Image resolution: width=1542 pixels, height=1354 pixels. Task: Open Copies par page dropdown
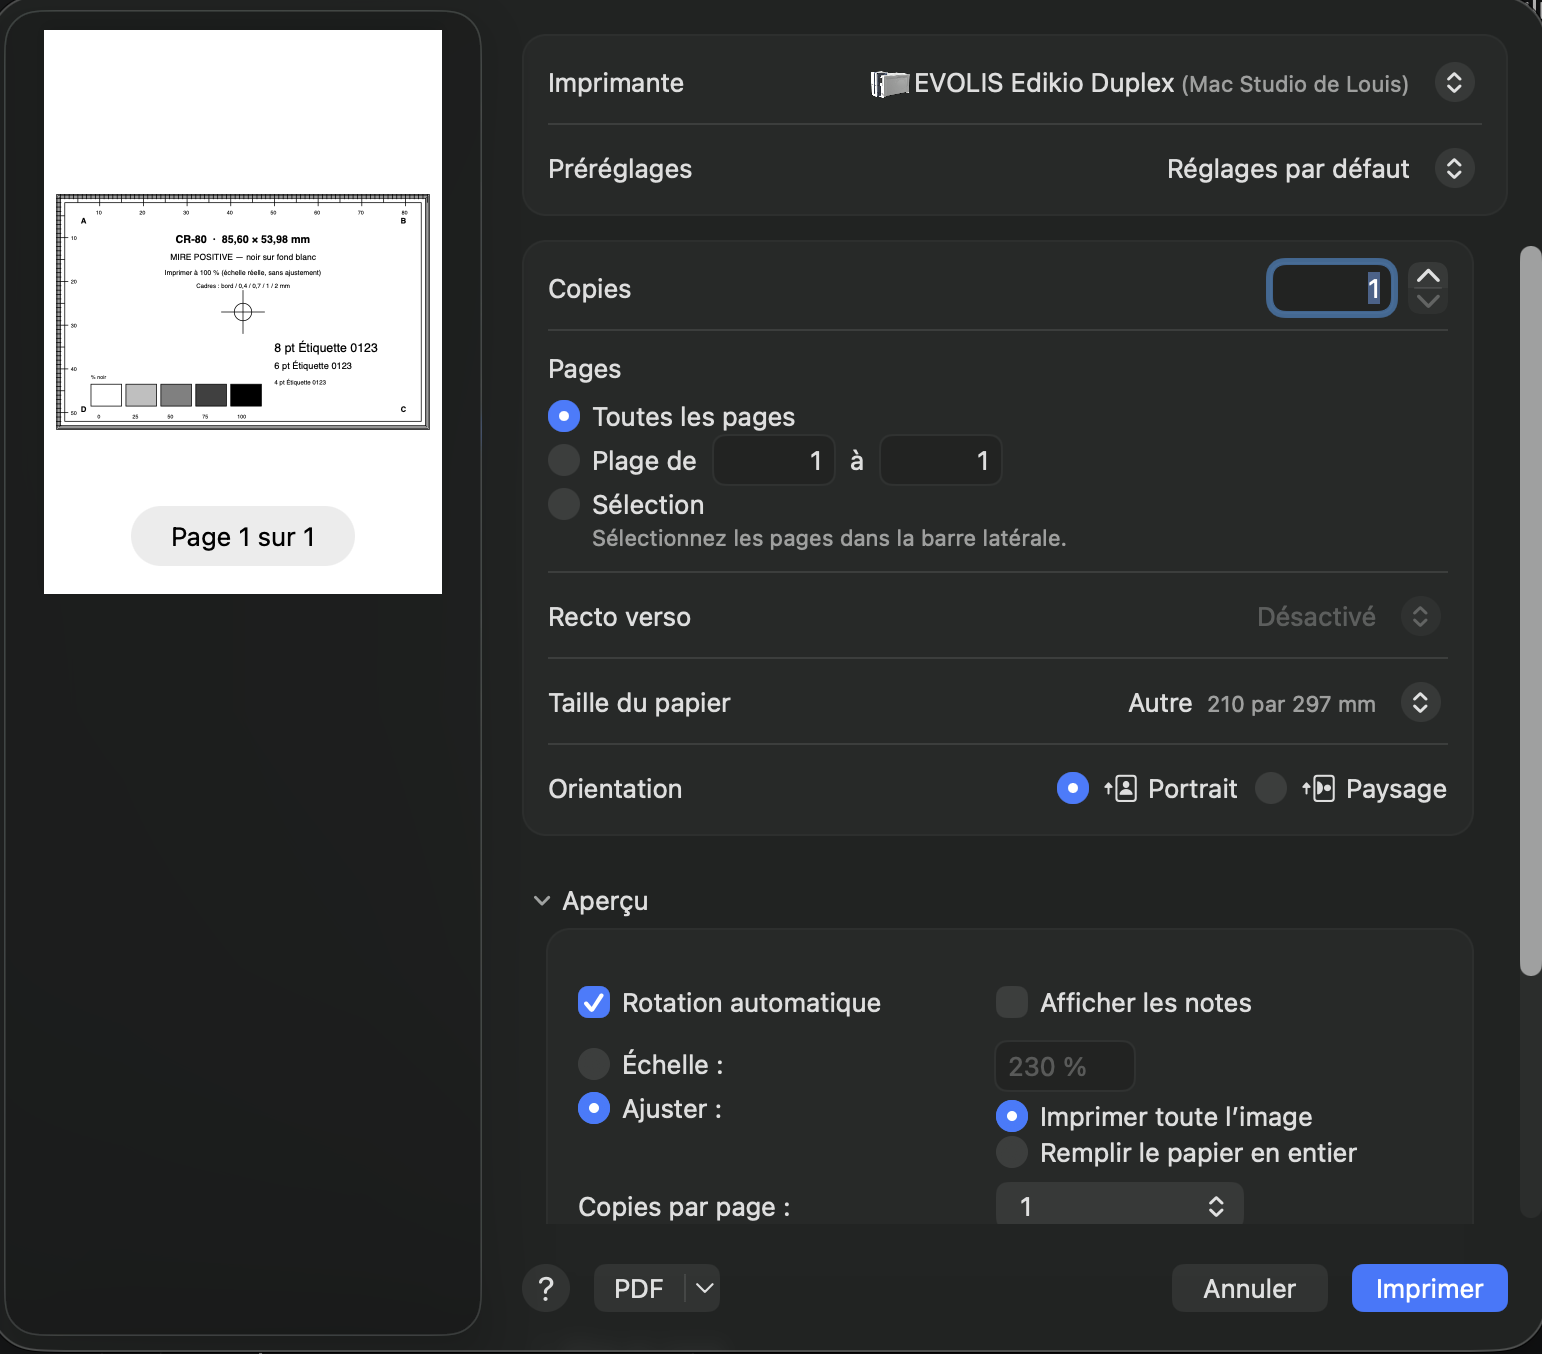tap(1120, 1205)
